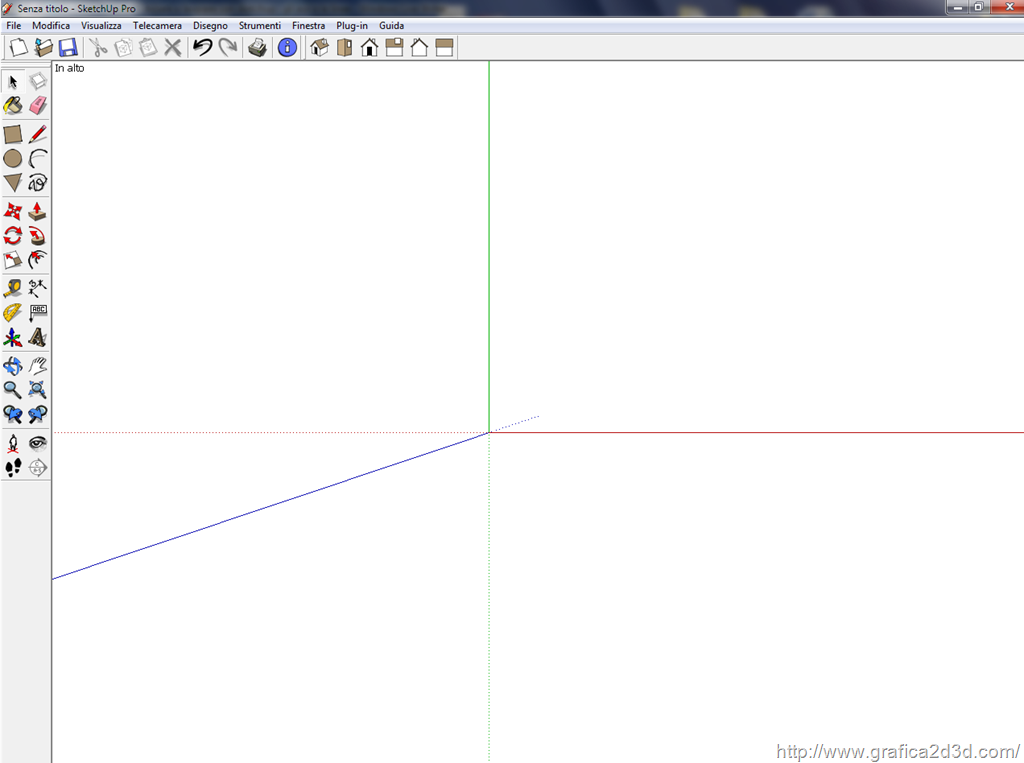Pick the pink Eraser tool
1024x763 pixels.
click(38, 106)
